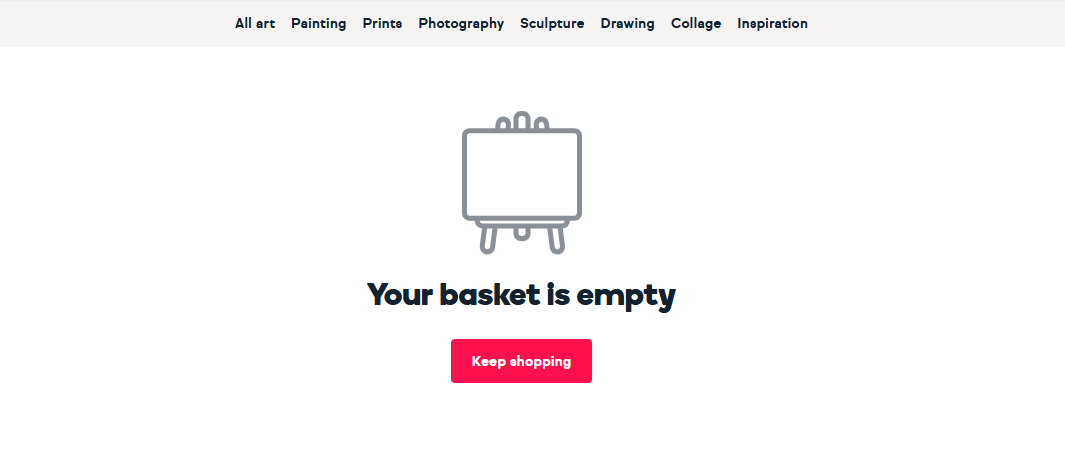Visit the Collage category
Viewport: 1065px width, 462px height.
(696, 24)
